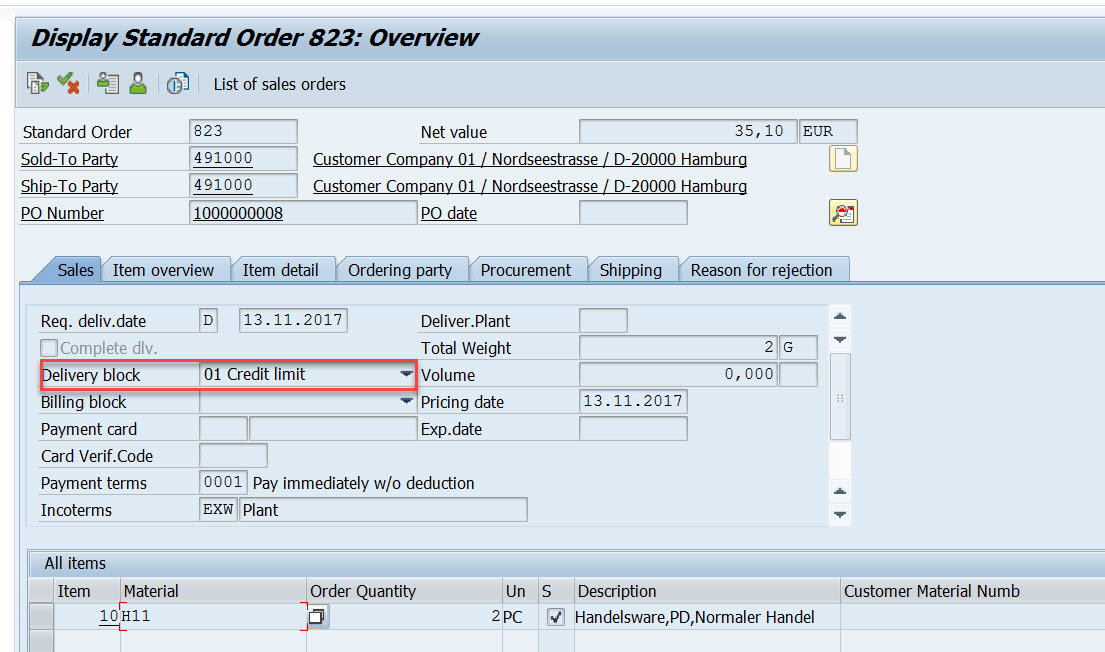1105x652 pixels.
Task: Toggle the Complete dlv. checkbox
Action: click(47, 347)
